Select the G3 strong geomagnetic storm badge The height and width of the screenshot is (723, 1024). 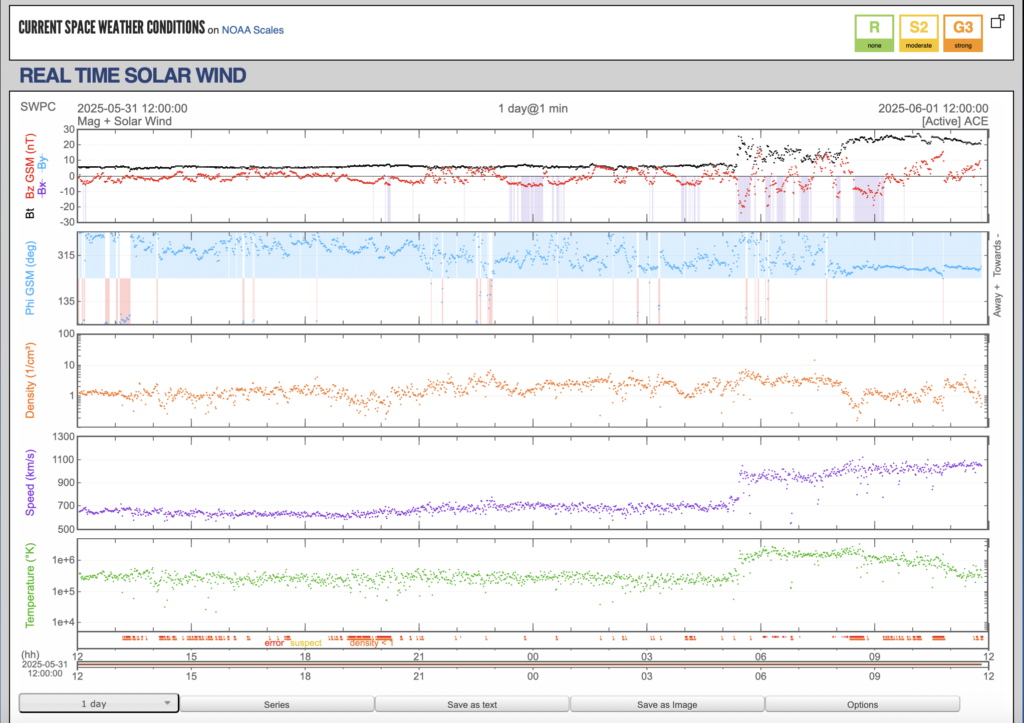(963, 33)
